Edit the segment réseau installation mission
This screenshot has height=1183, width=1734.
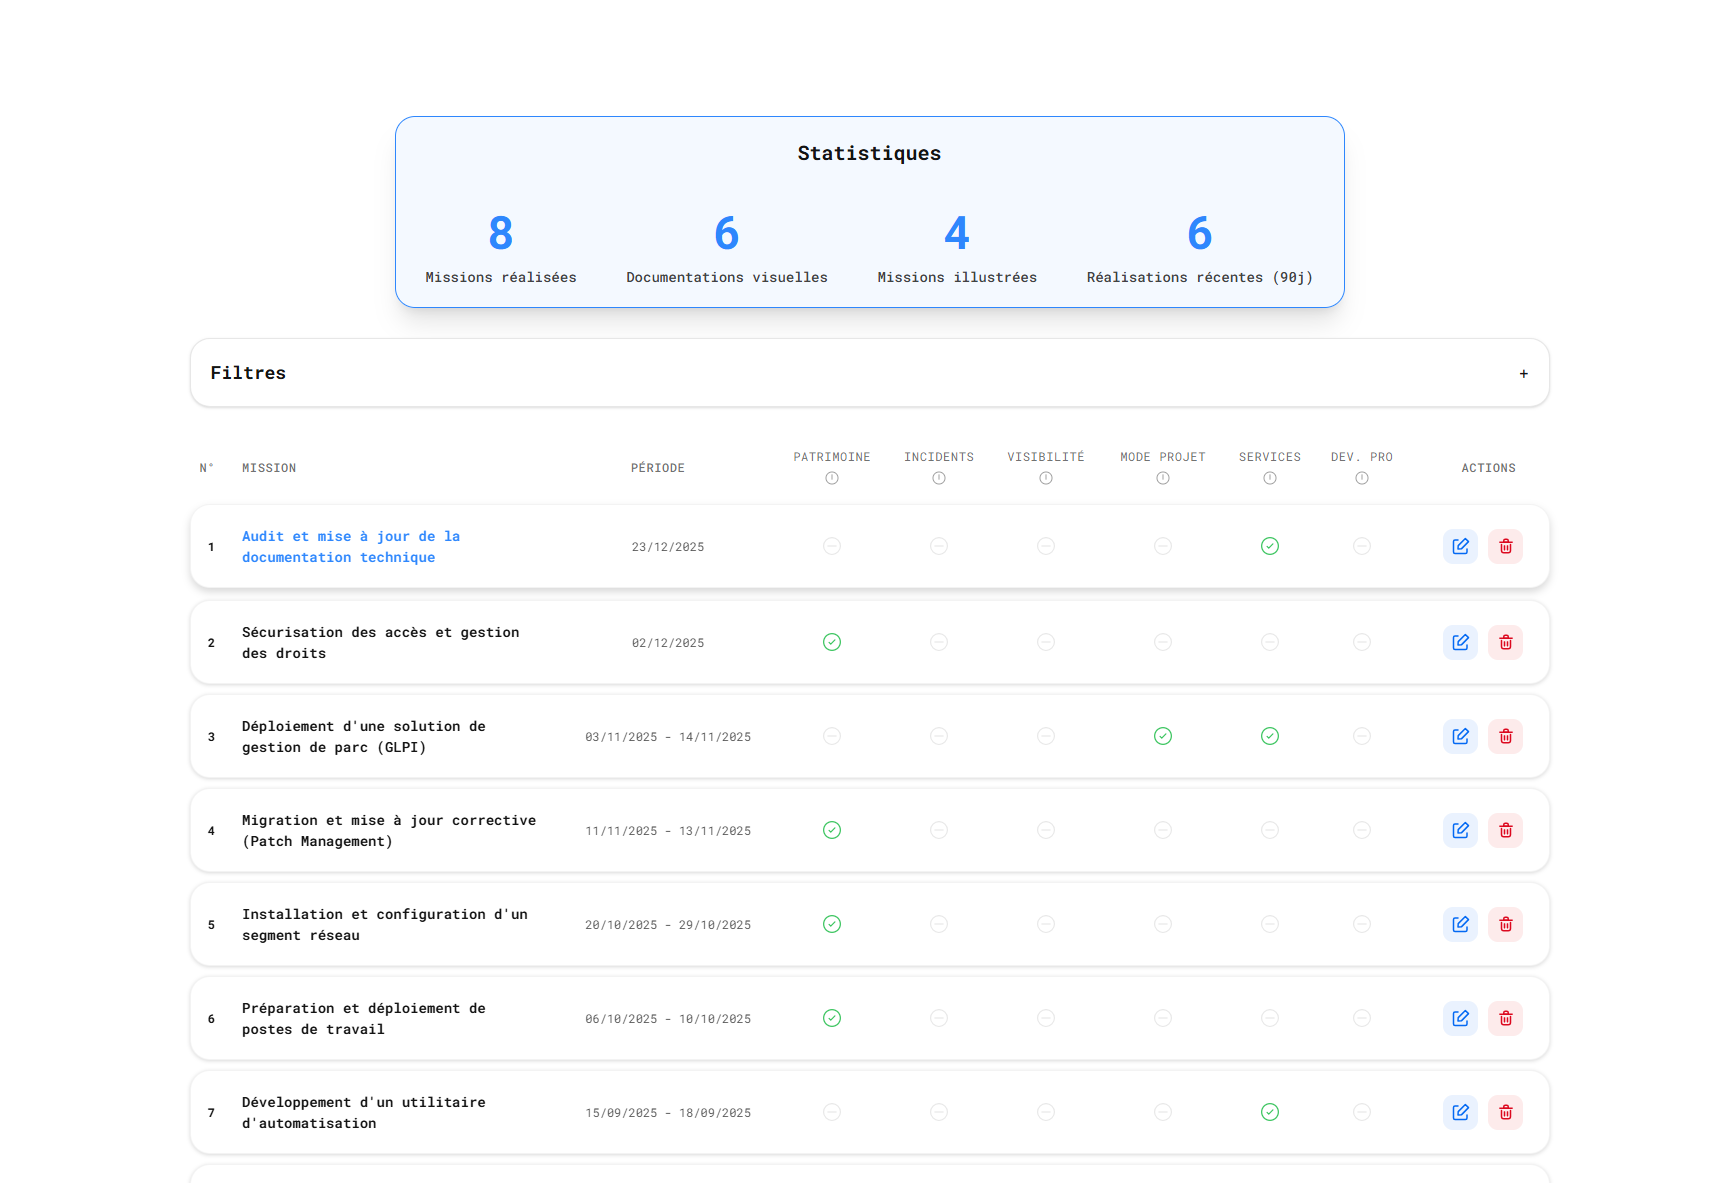click(1460, 924)
